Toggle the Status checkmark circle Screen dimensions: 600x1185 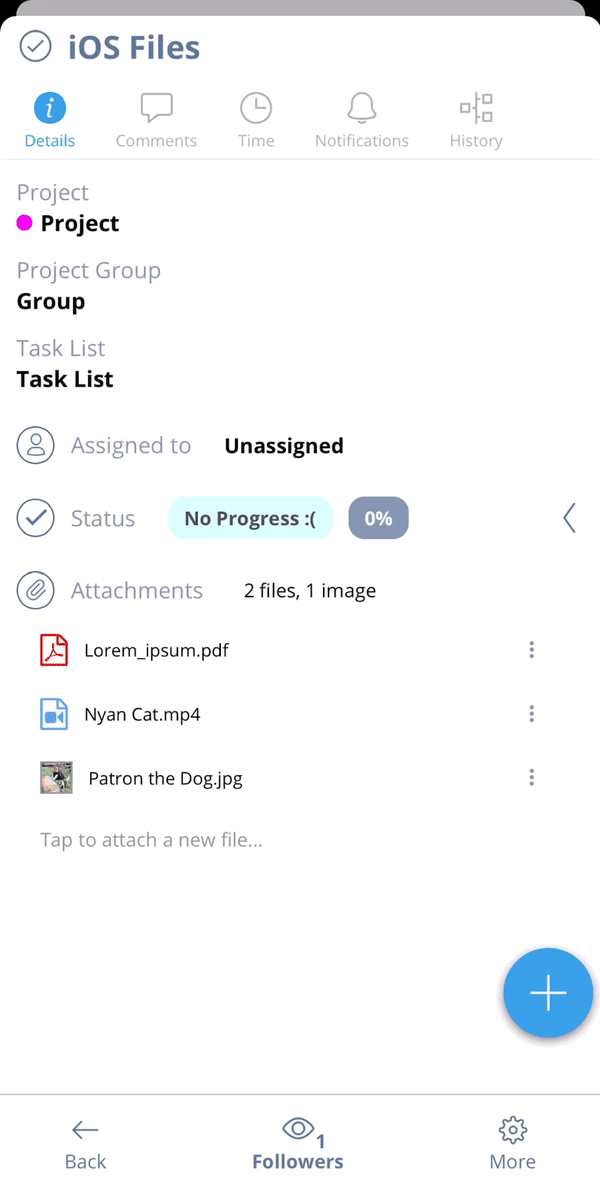[36, 518]
